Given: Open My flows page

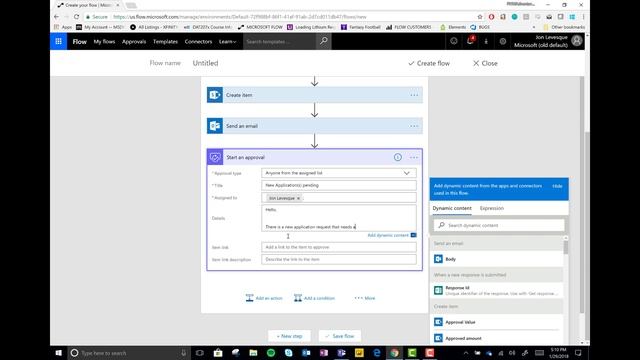Looking at the screenshot, I should (x=104, y=42).
